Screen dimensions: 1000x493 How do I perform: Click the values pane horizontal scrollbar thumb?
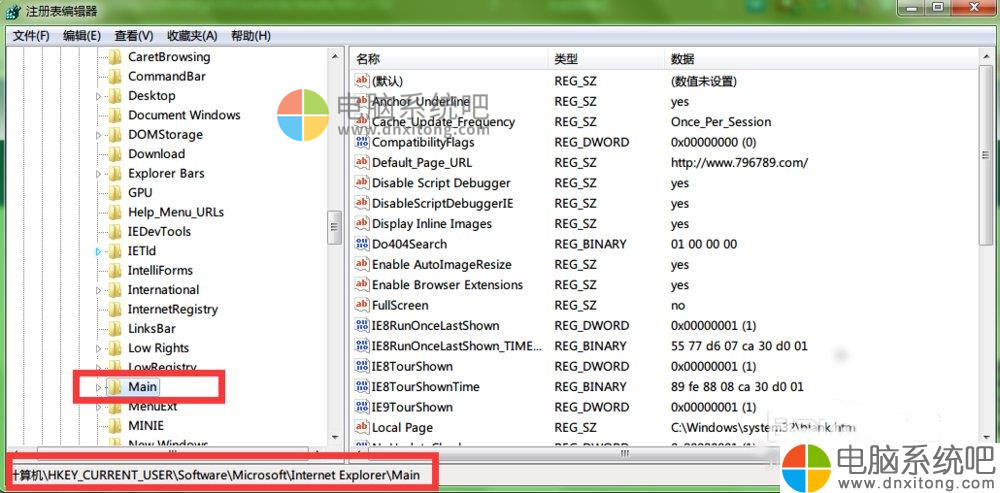625,453
